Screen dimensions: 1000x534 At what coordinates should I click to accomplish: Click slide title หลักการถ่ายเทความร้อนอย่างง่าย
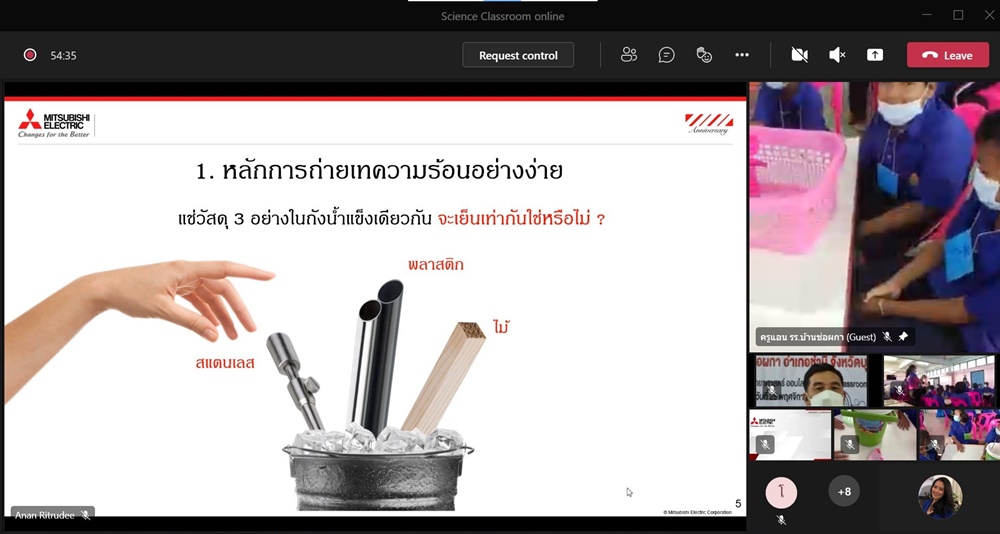pos(379,171)
